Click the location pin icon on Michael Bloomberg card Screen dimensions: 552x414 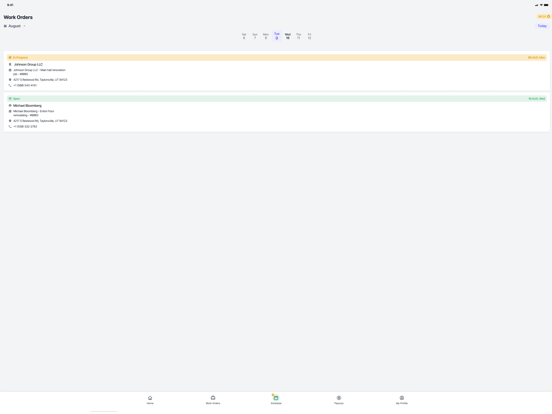(10, 121)
